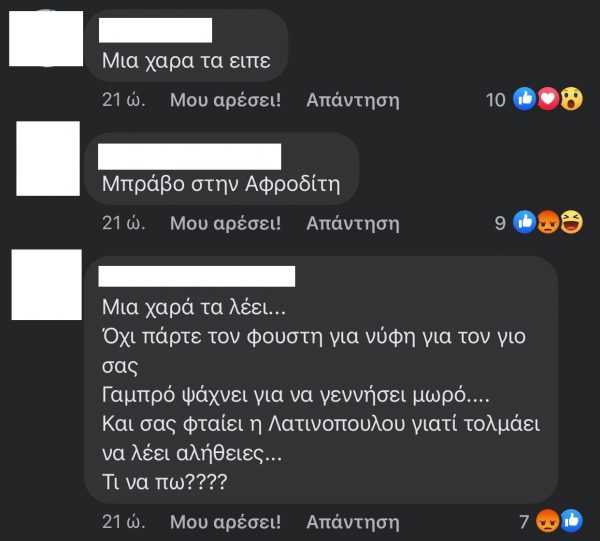
Task: Click the angry emoji on third comment
Action: pyautogui.click(x=548, y=521)
